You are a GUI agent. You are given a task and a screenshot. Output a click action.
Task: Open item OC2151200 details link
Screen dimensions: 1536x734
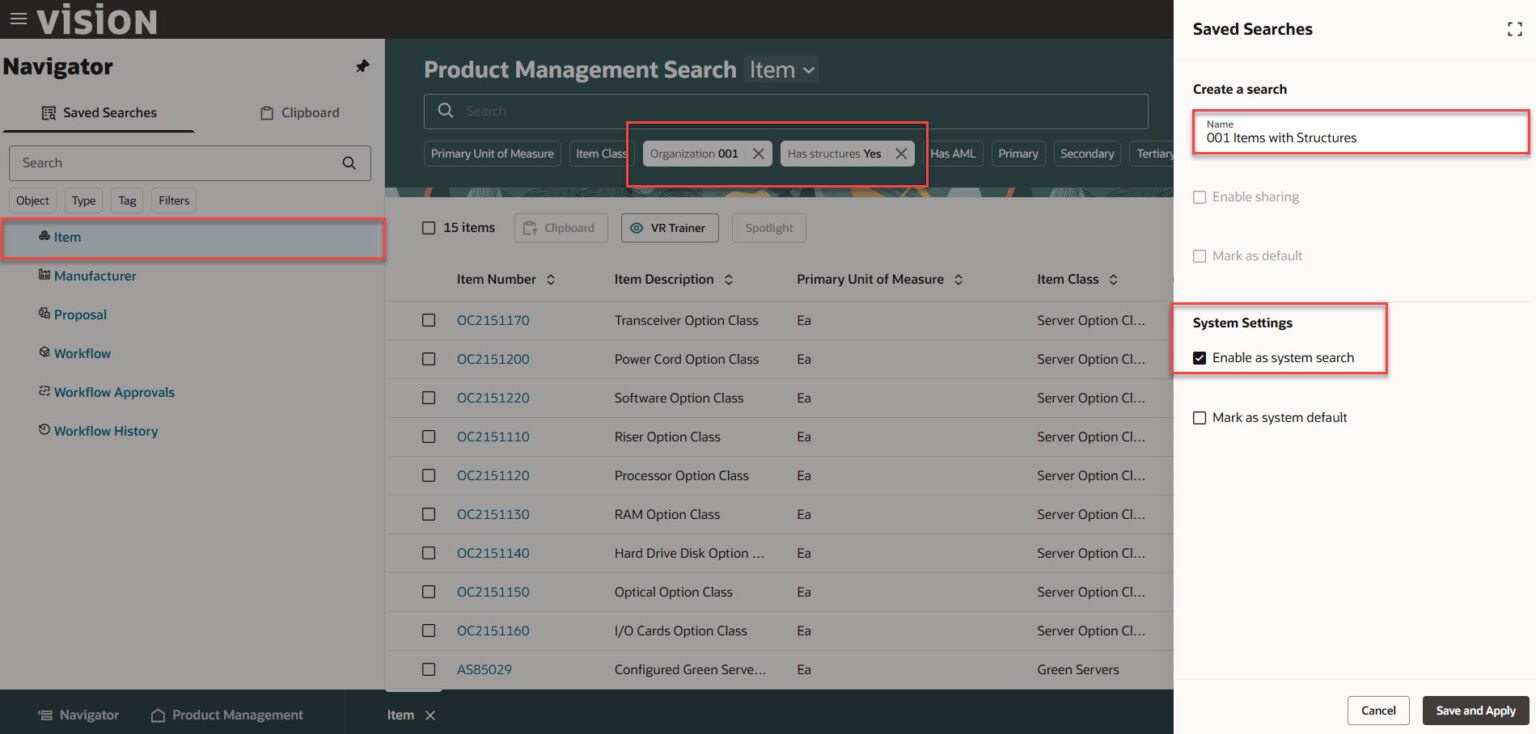[x=493, y=359]
